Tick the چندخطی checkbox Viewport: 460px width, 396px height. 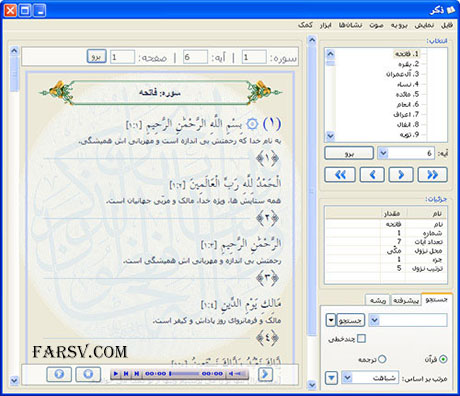(361, 339)
